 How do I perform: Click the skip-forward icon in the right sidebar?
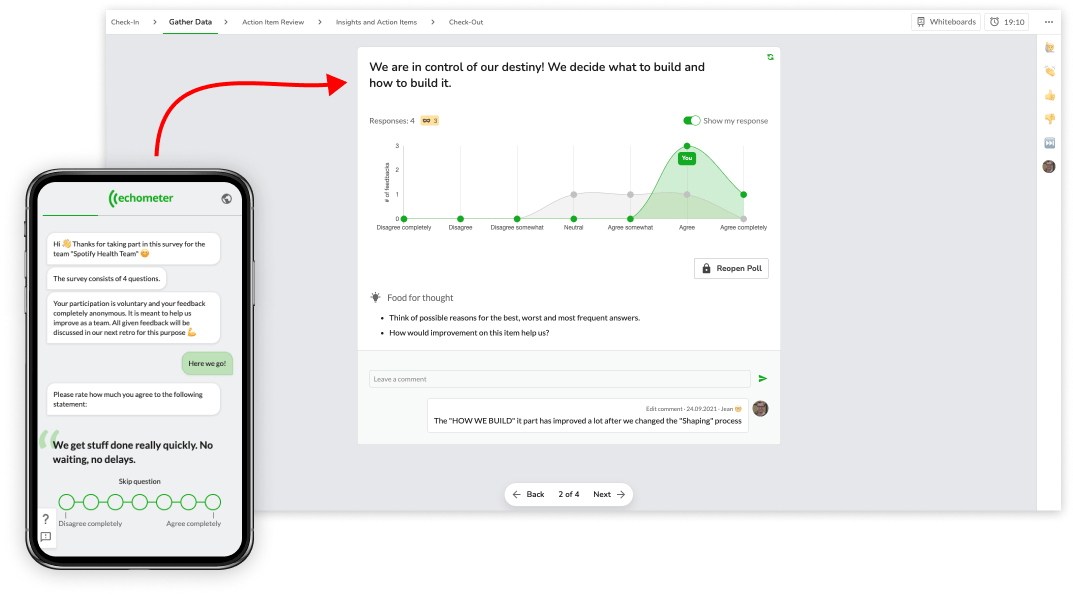point(1049,142)
